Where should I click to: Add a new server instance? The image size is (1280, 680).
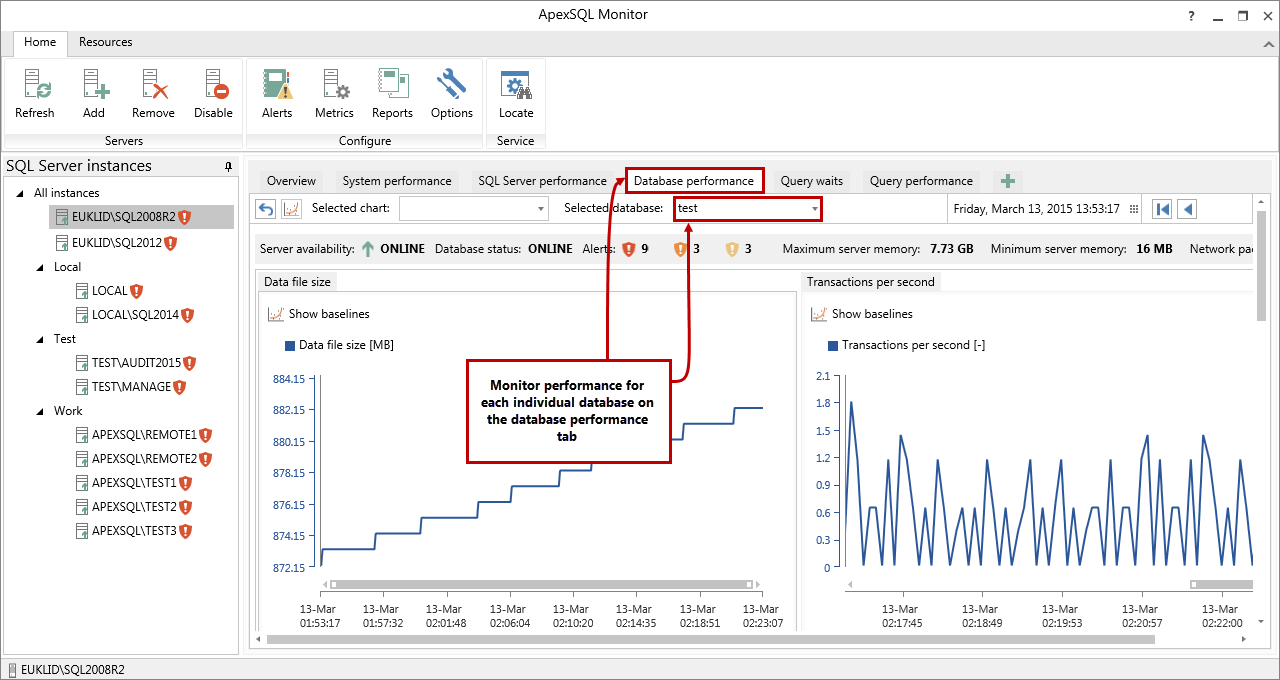pyautogui.click(x=94, y=94)
